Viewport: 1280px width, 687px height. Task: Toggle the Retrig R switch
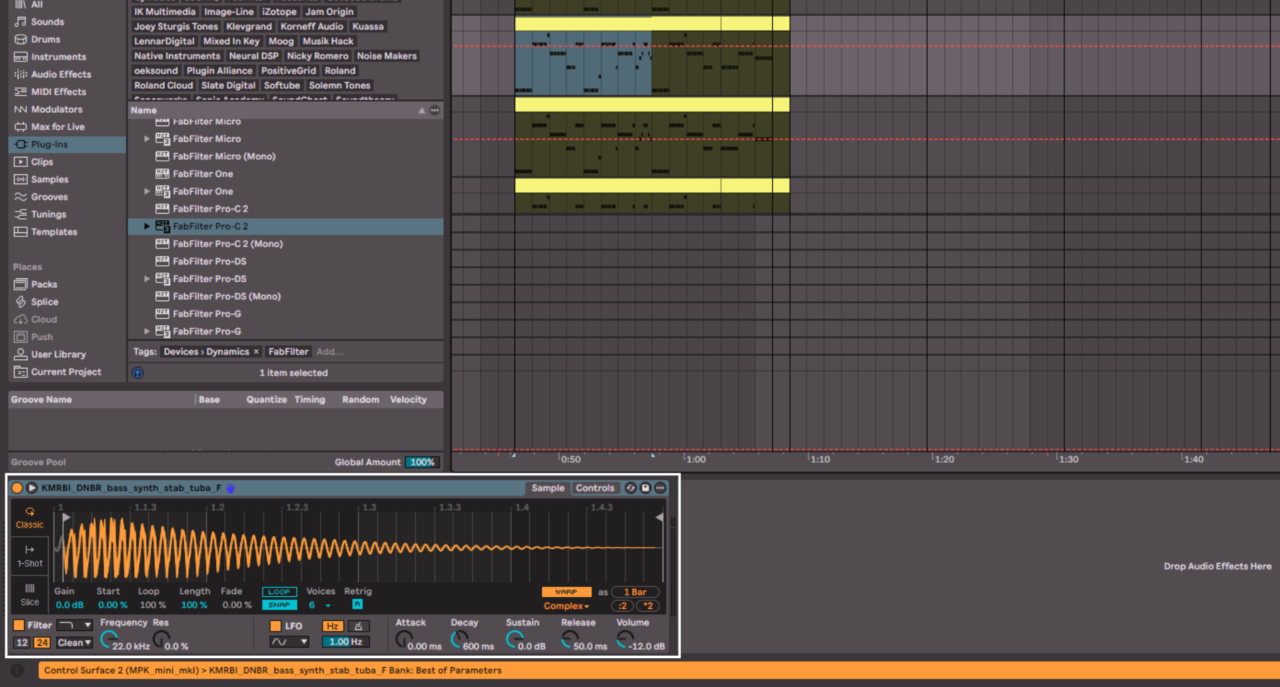357,605
